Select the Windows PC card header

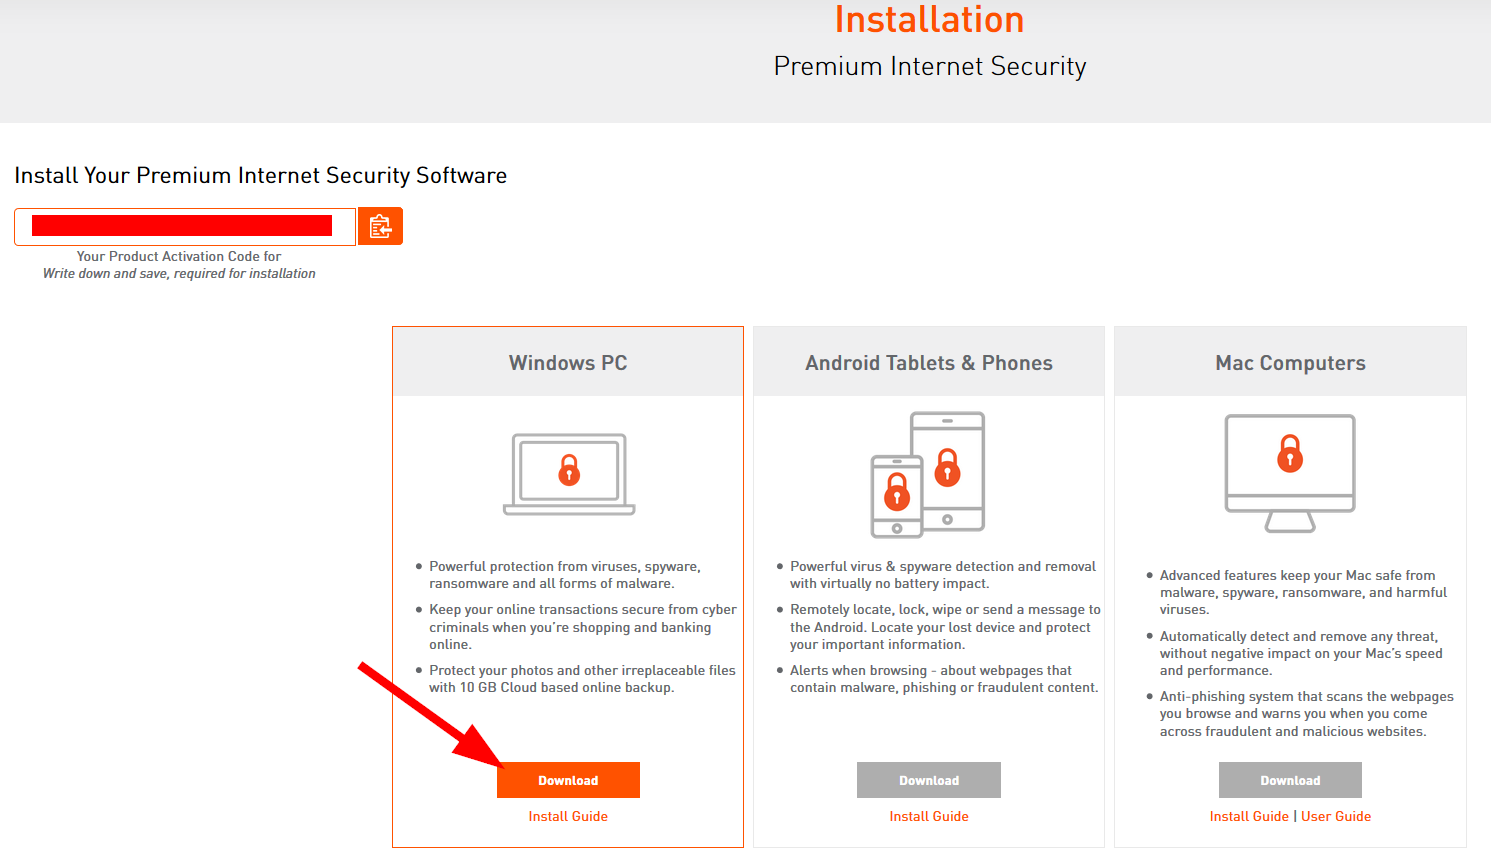pos(568,362)
